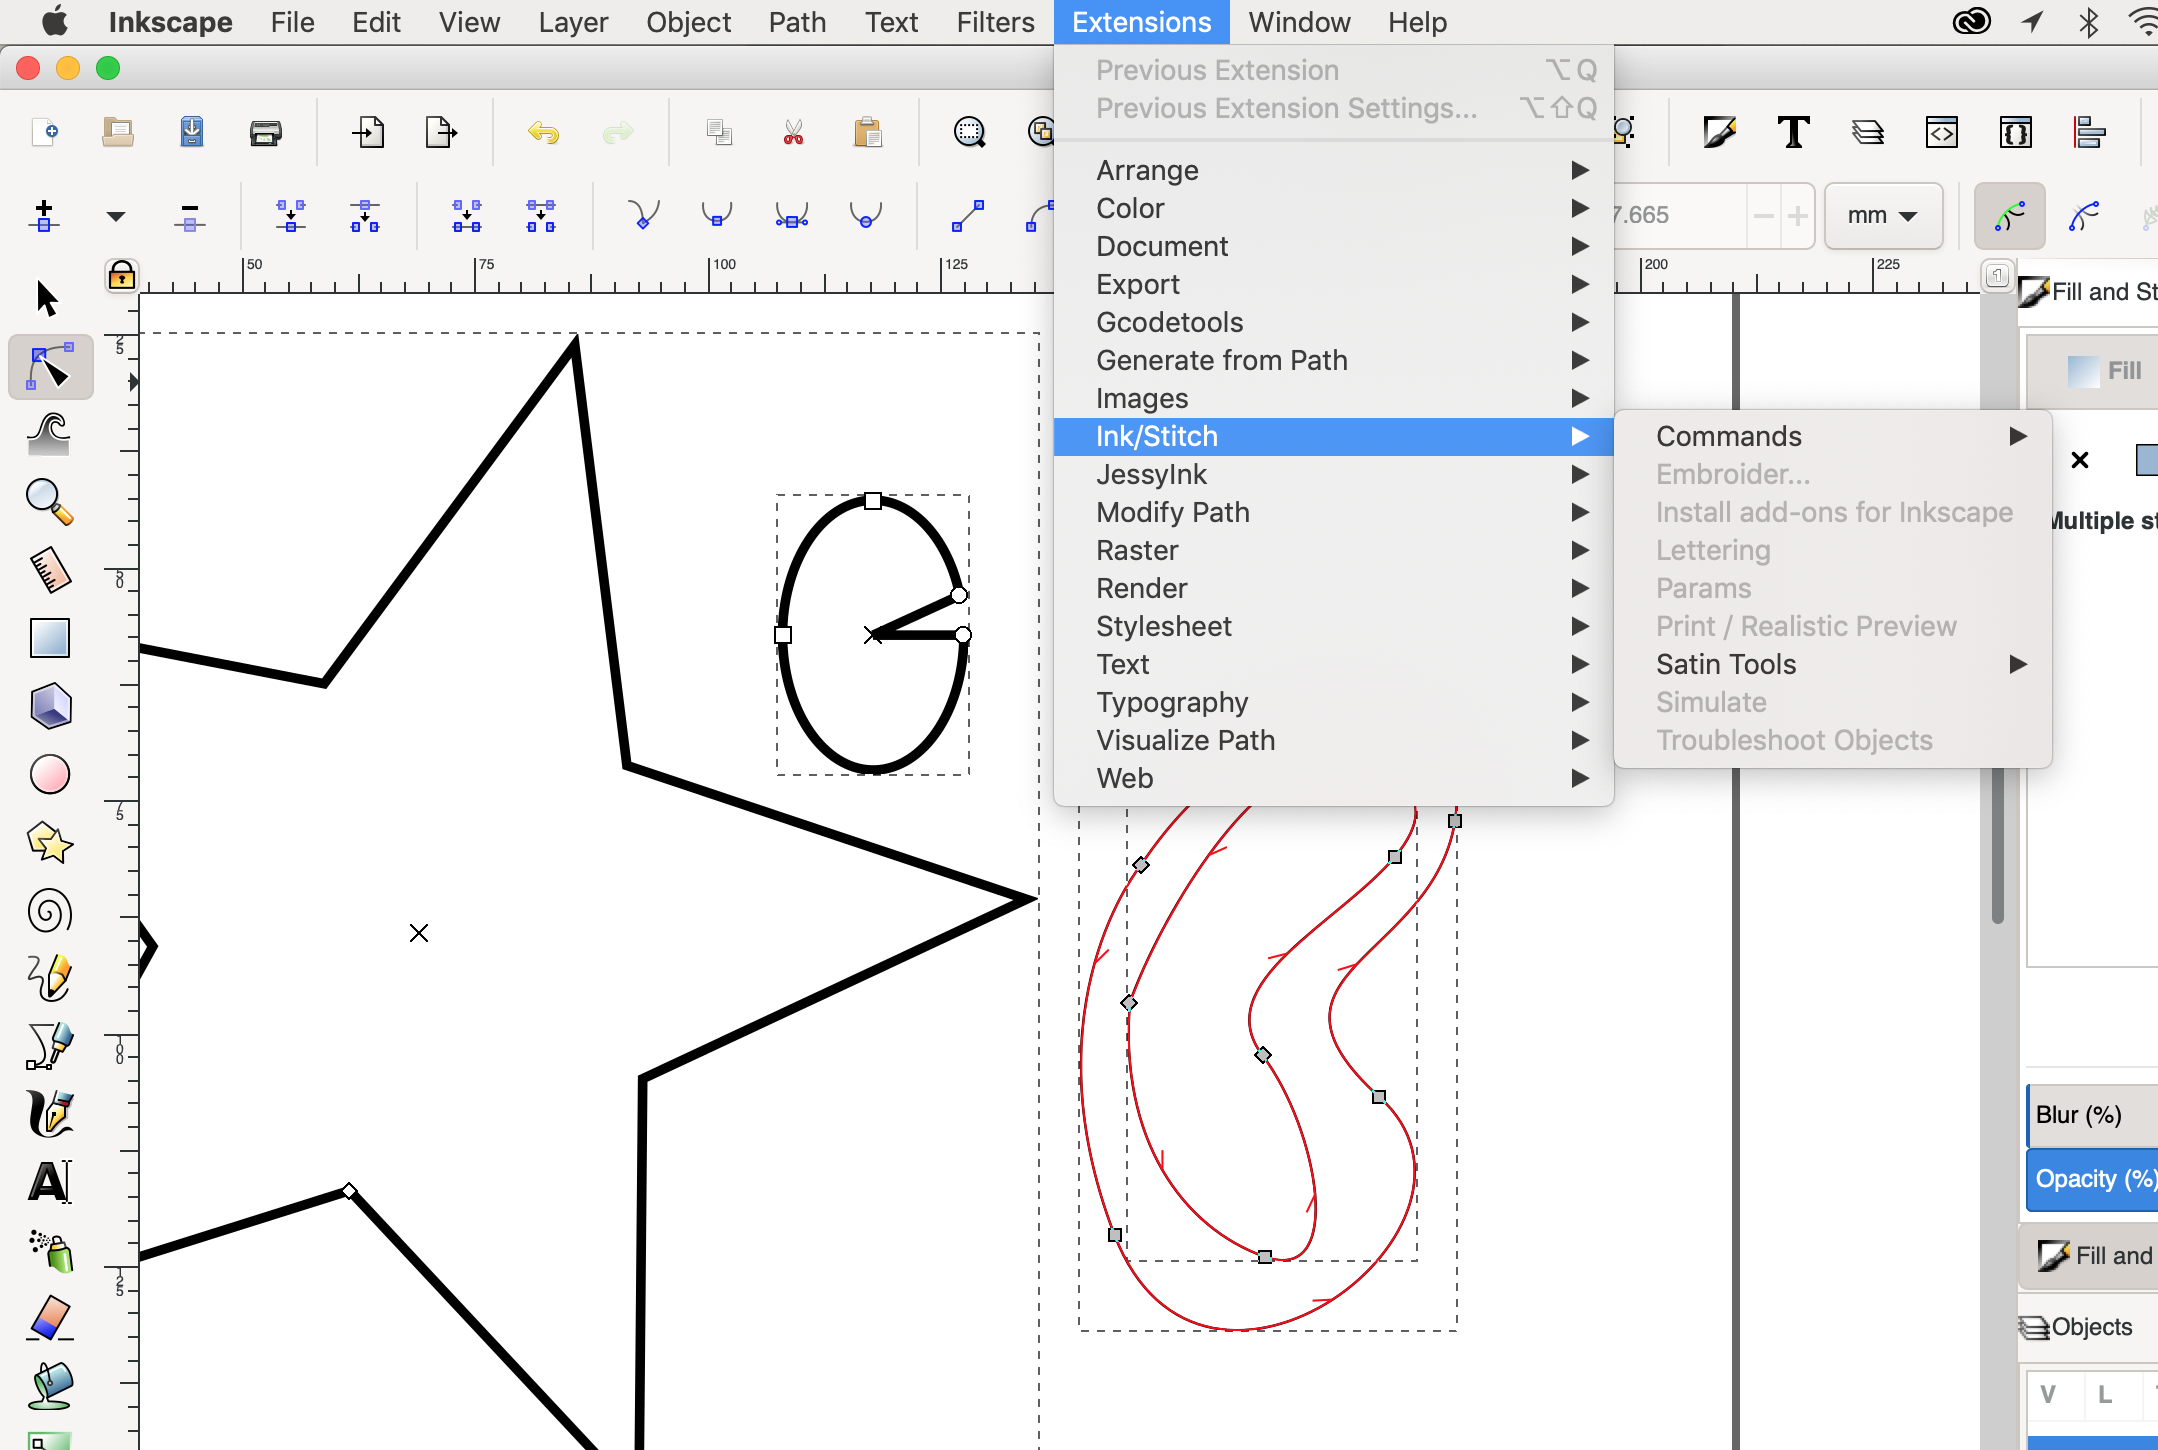This screenshot has height=1450, width=2158.
Task: Click the Import icon
Action: click(368, 132)
